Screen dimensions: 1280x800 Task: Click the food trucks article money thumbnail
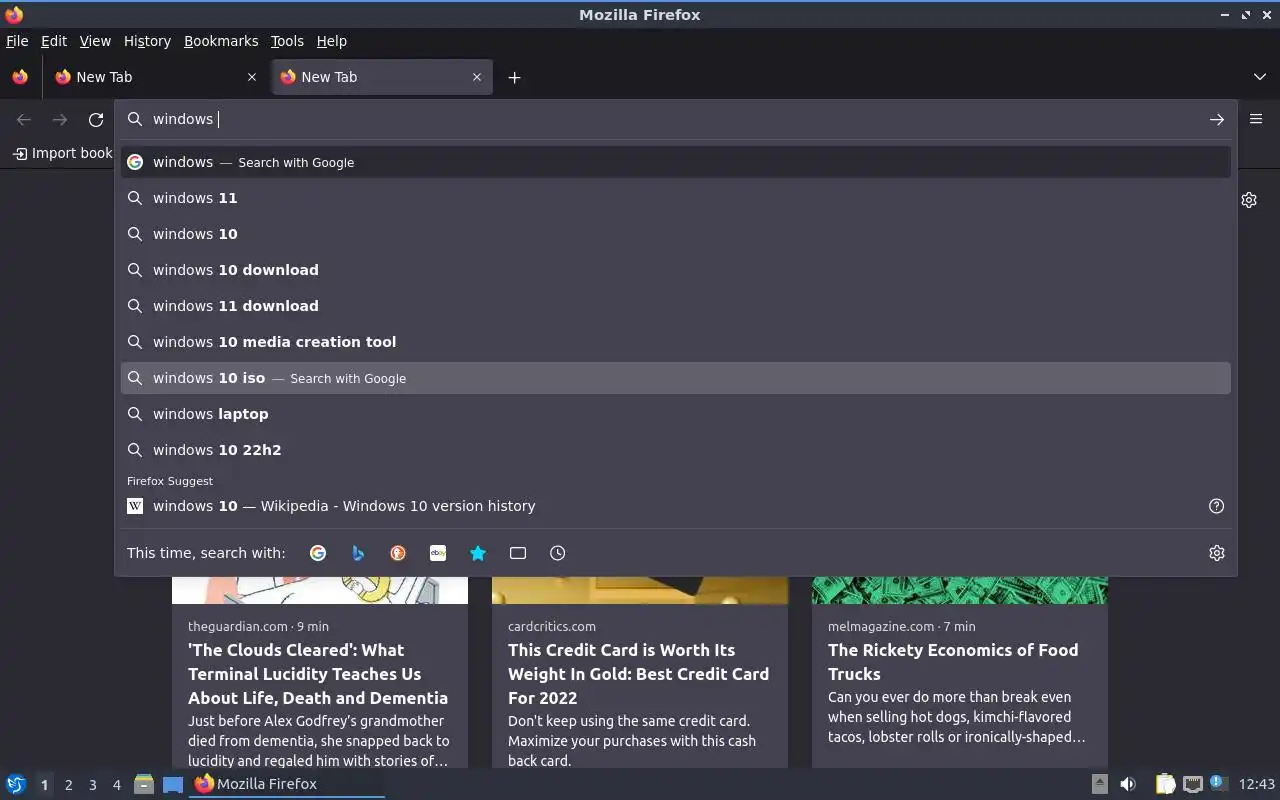[x=960, y=590]
